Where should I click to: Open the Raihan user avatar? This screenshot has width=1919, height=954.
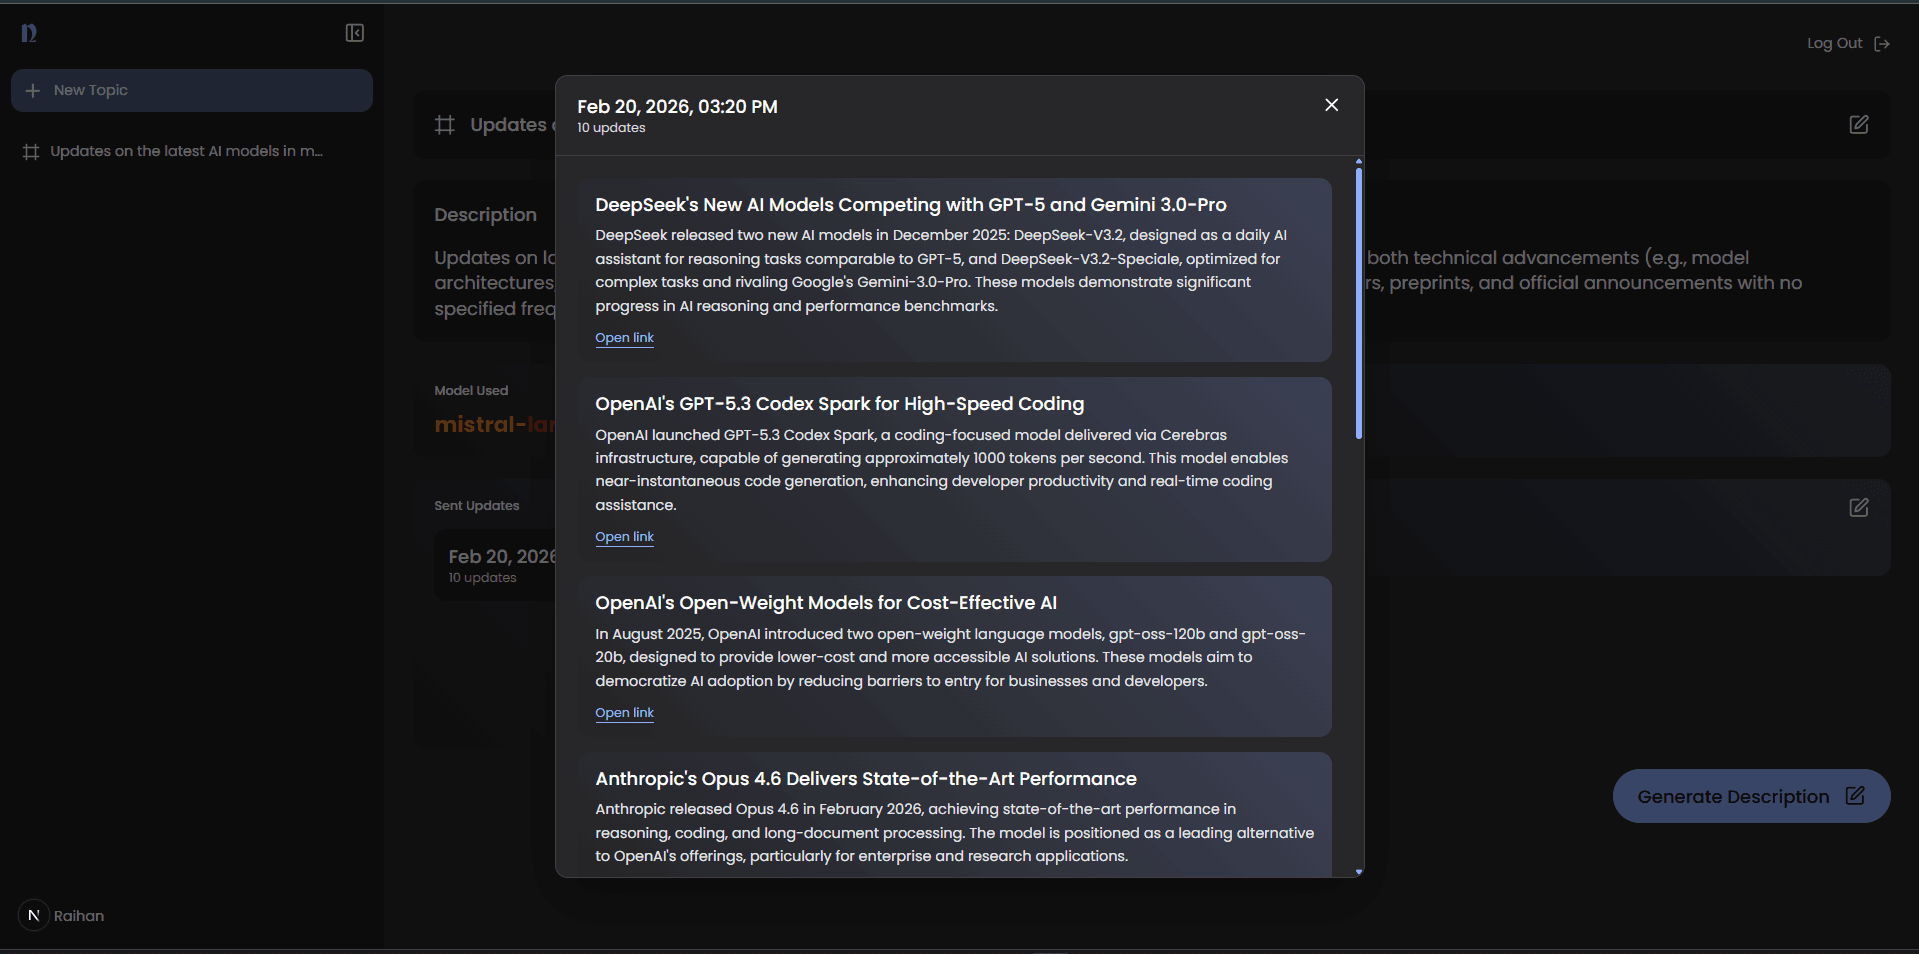[34, 915]
